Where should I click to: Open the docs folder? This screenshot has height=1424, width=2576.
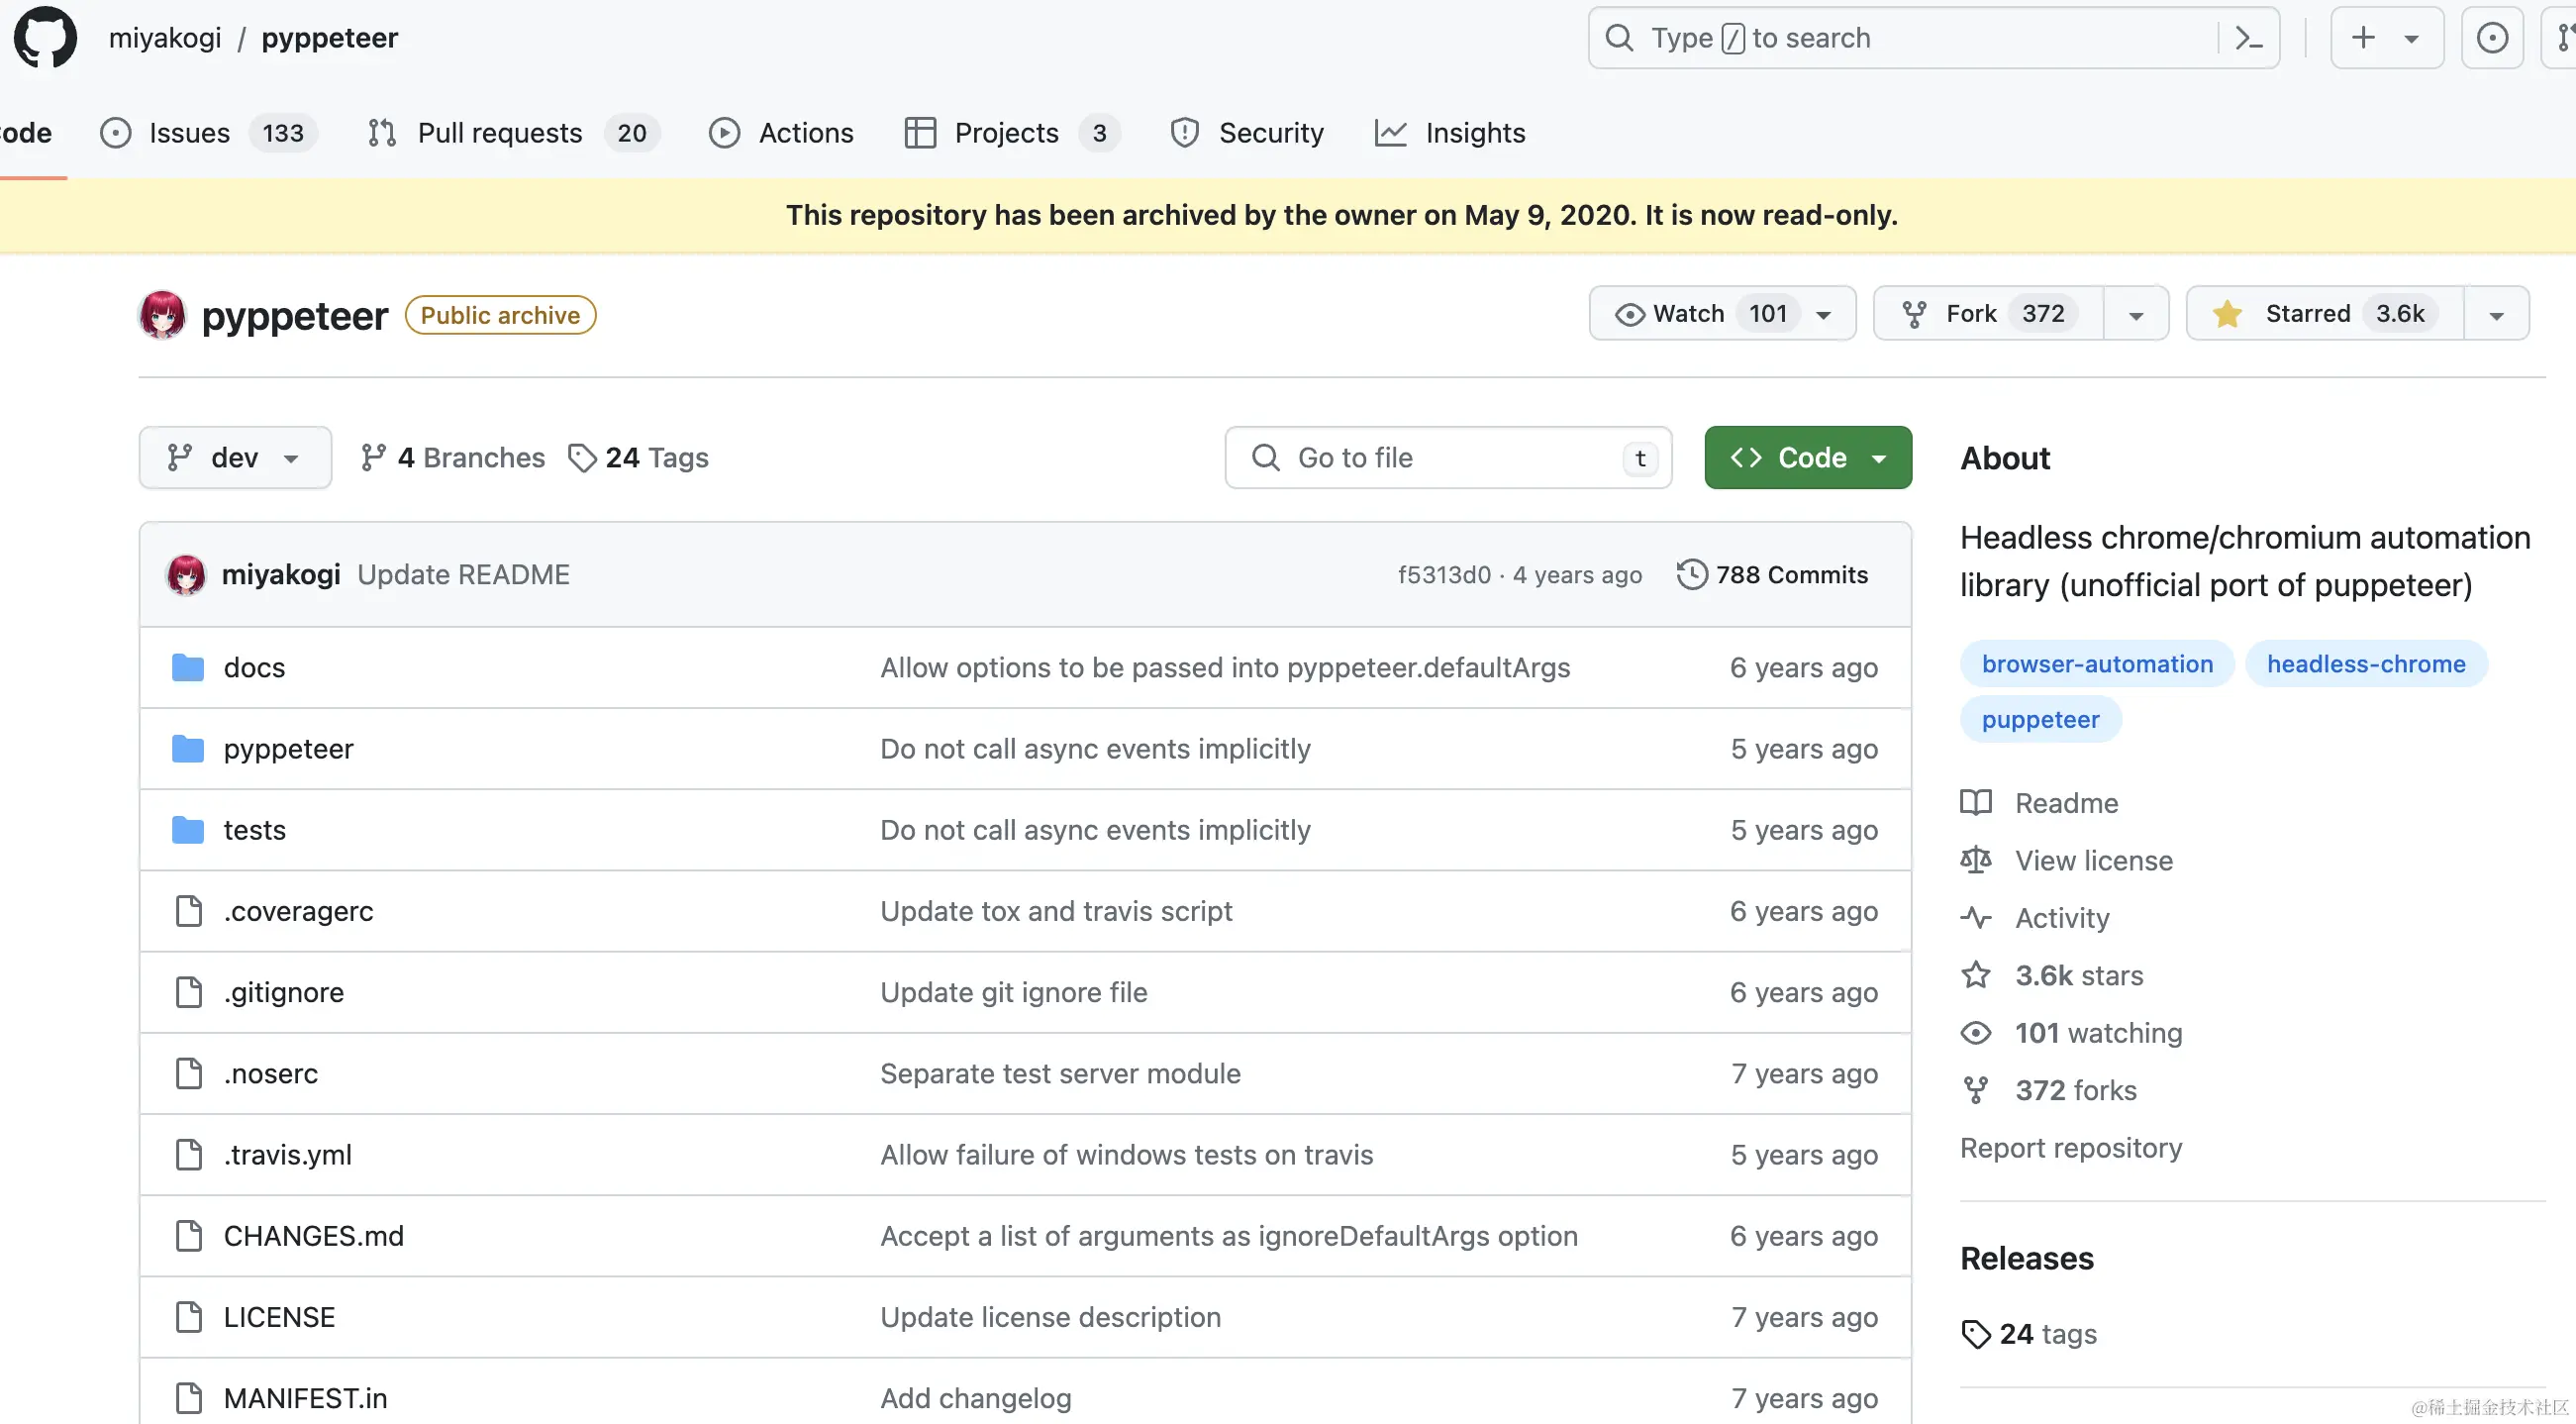click(x=254, y=667)
